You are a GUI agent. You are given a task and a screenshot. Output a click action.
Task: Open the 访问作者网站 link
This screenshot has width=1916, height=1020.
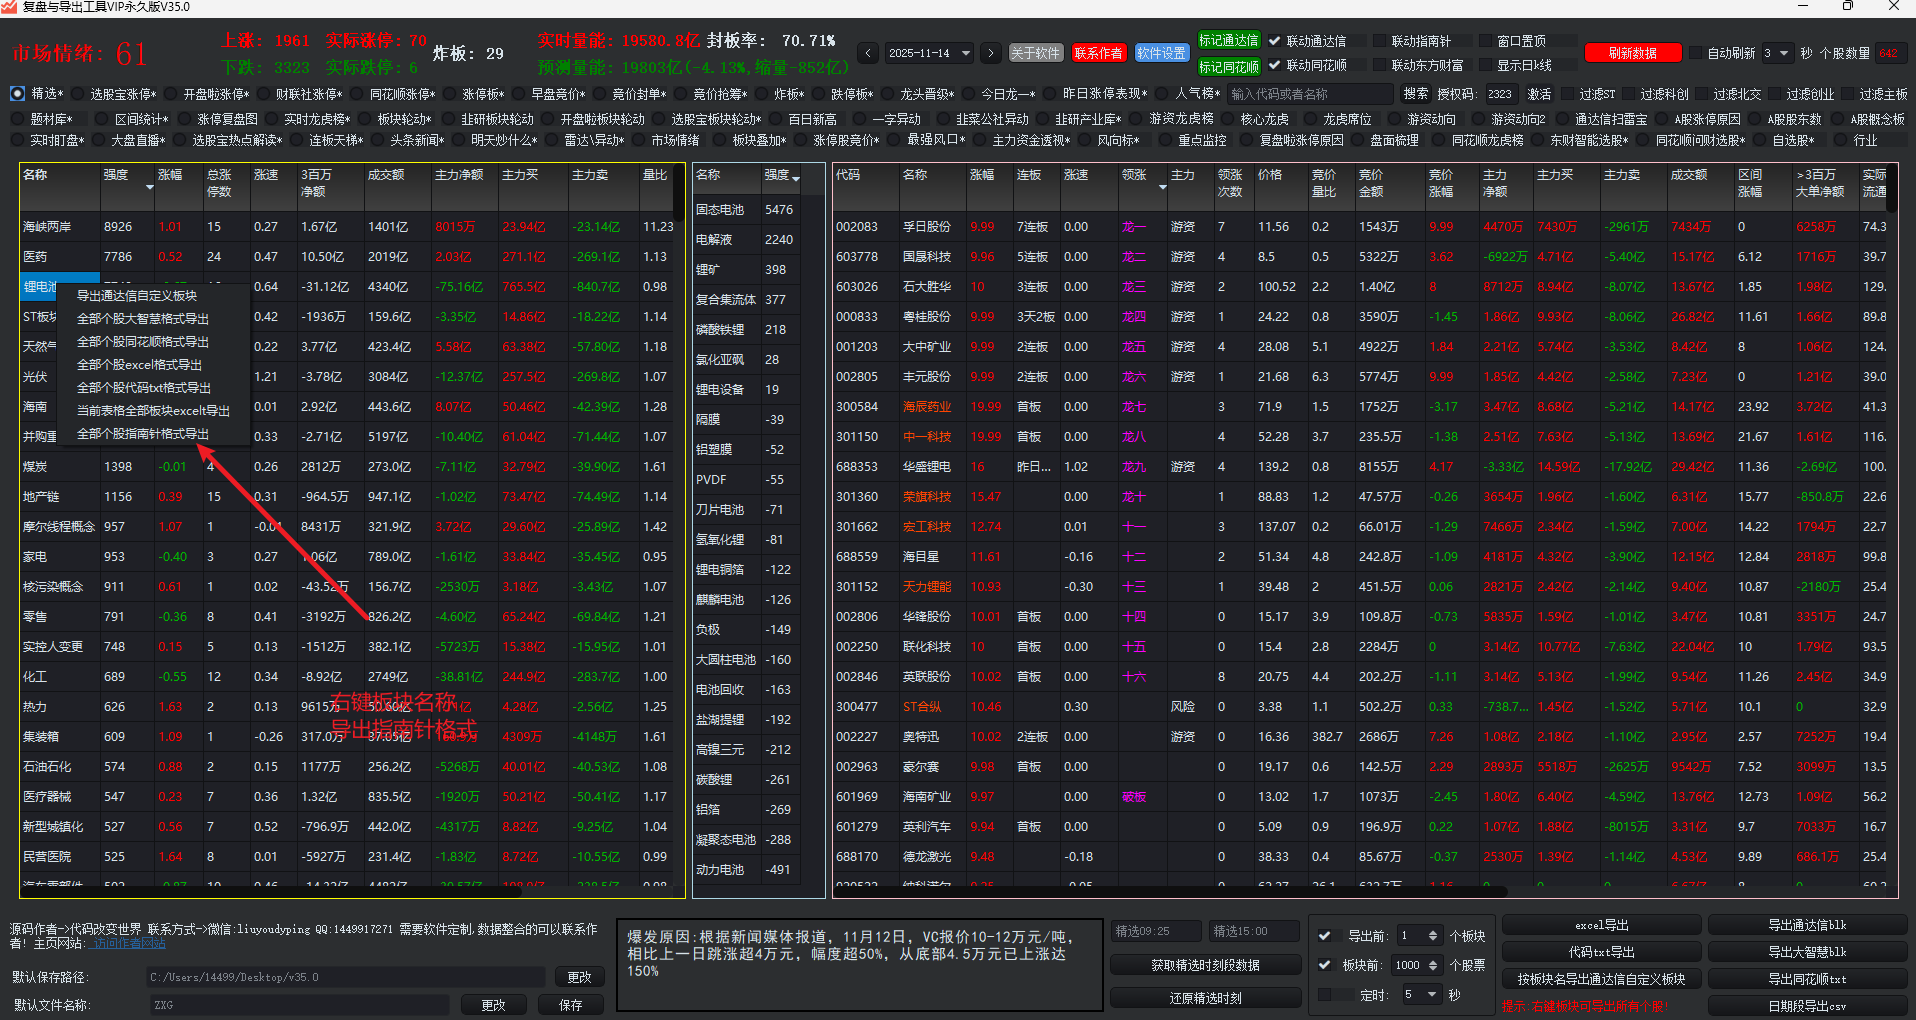tap(128, 943)
